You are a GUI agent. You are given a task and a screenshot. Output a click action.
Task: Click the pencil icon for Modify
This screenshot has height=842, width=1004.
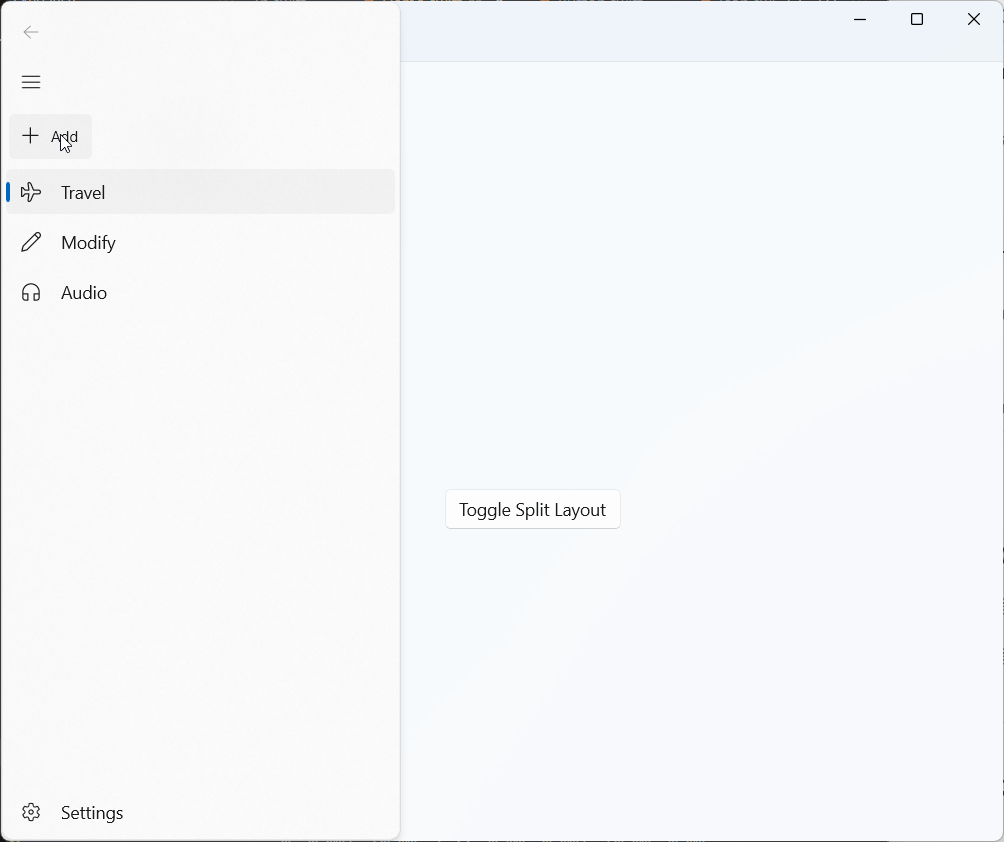pos(31,242)
